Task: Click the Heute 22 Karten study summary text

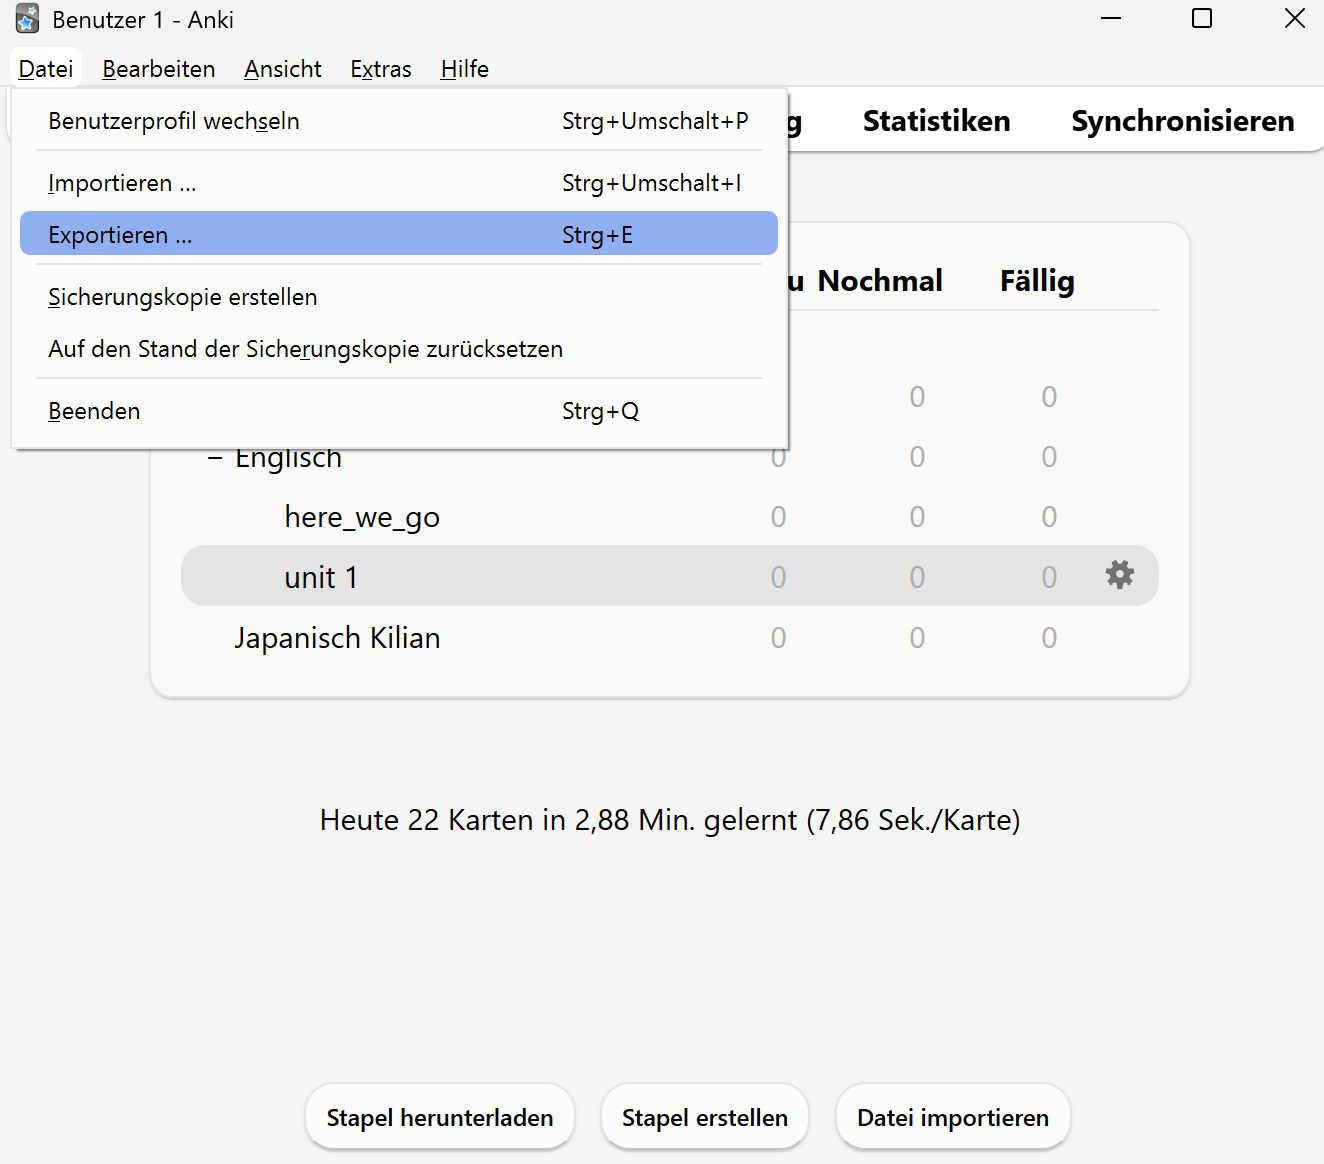Action: point(670,820)
